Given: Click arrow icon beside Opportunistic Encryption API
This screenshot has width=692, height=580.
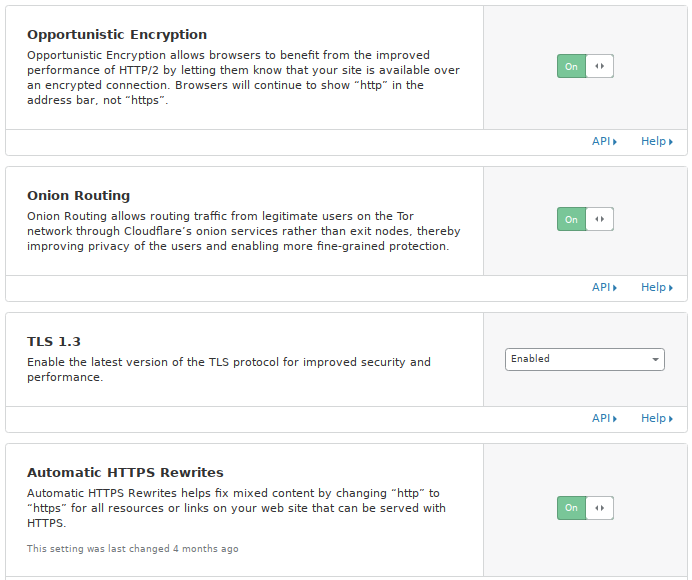Looking at the screenshot, I should (615, 142).
